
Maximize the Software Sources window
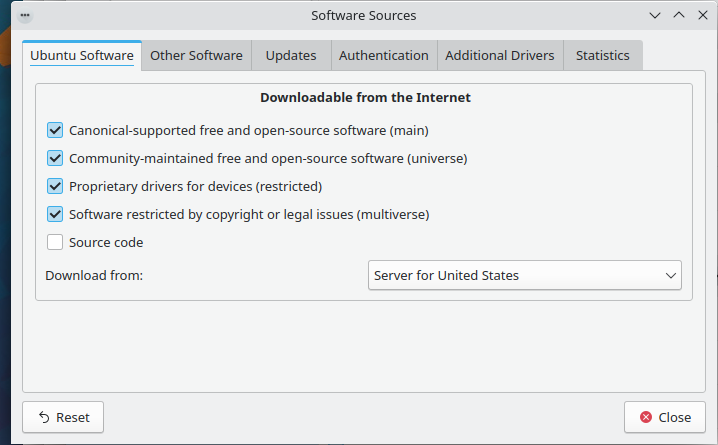click(x=678, y=16)
